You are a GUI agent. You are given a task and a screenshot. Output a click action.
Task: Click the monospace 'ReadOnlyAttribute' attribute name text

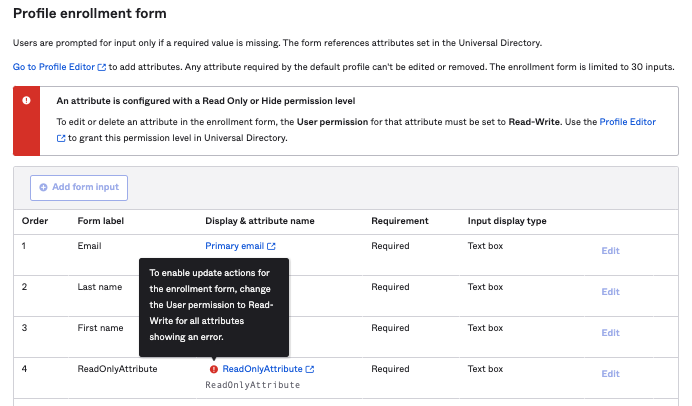tap(252, 385)
